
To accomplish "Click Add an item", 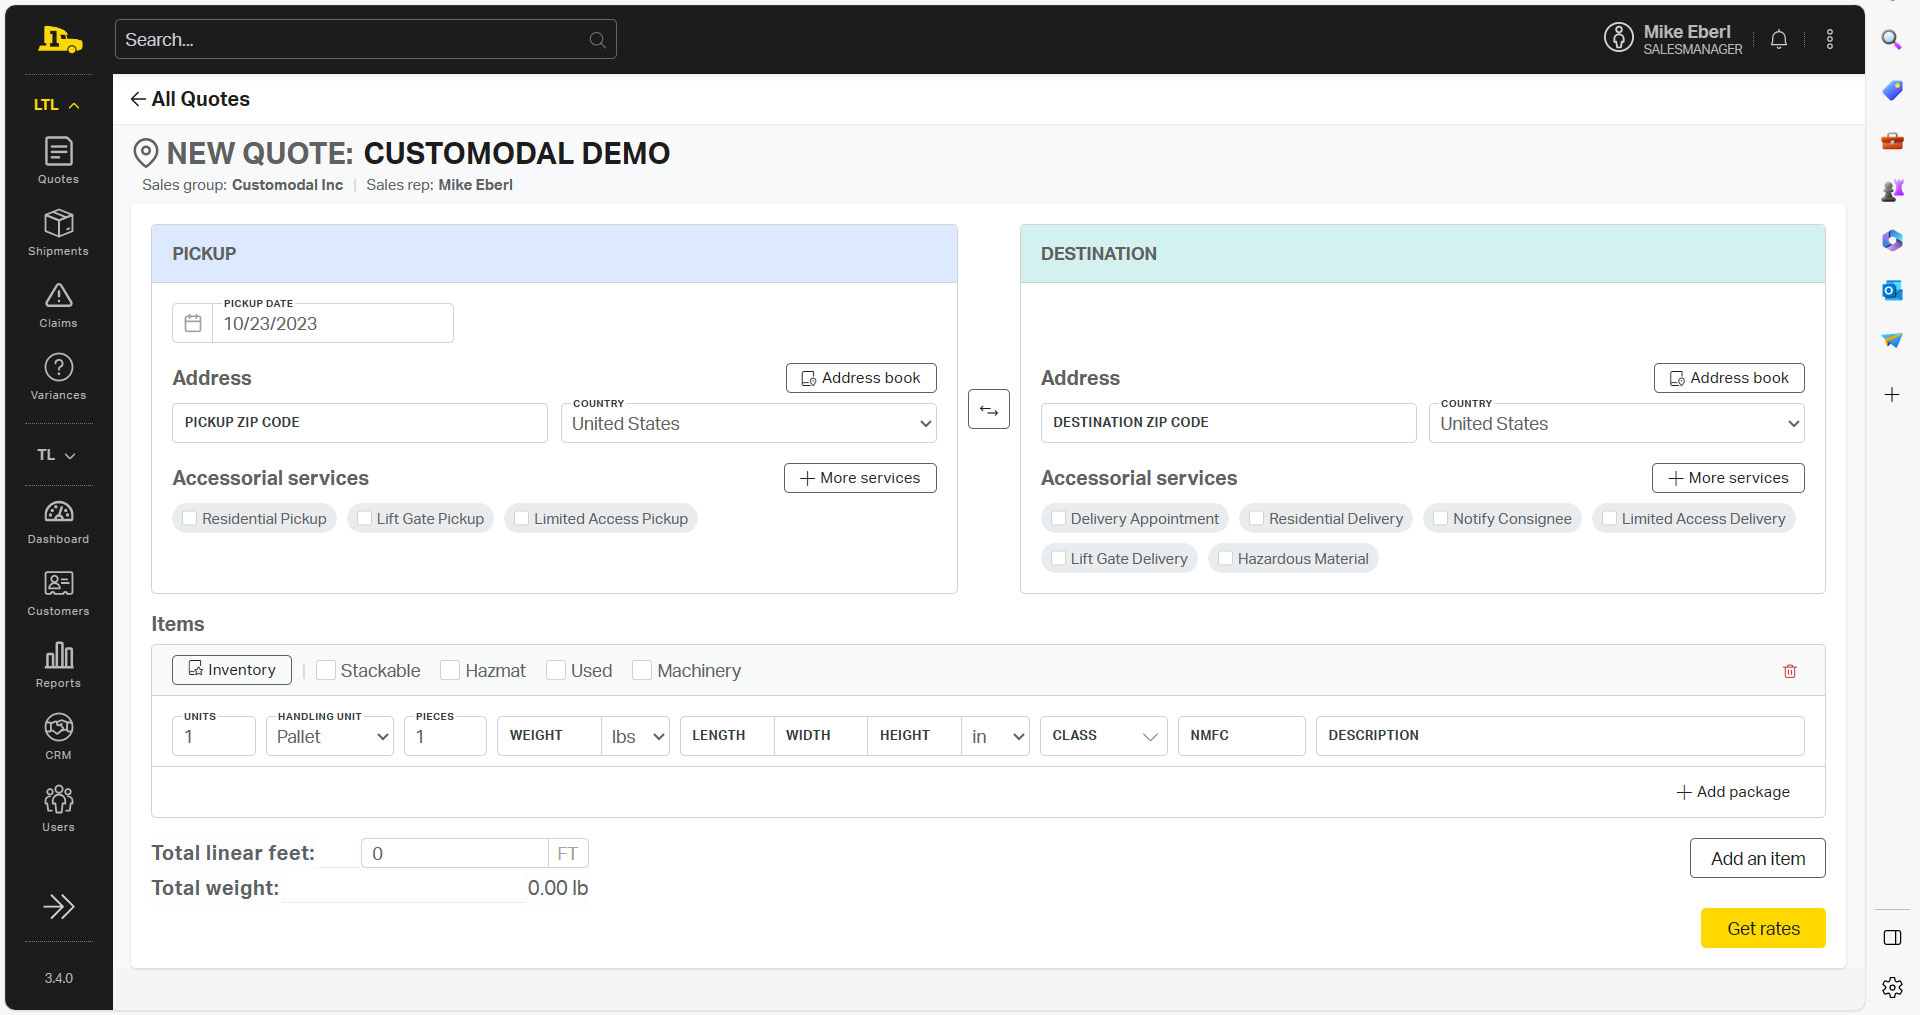I will [1758, 858].
